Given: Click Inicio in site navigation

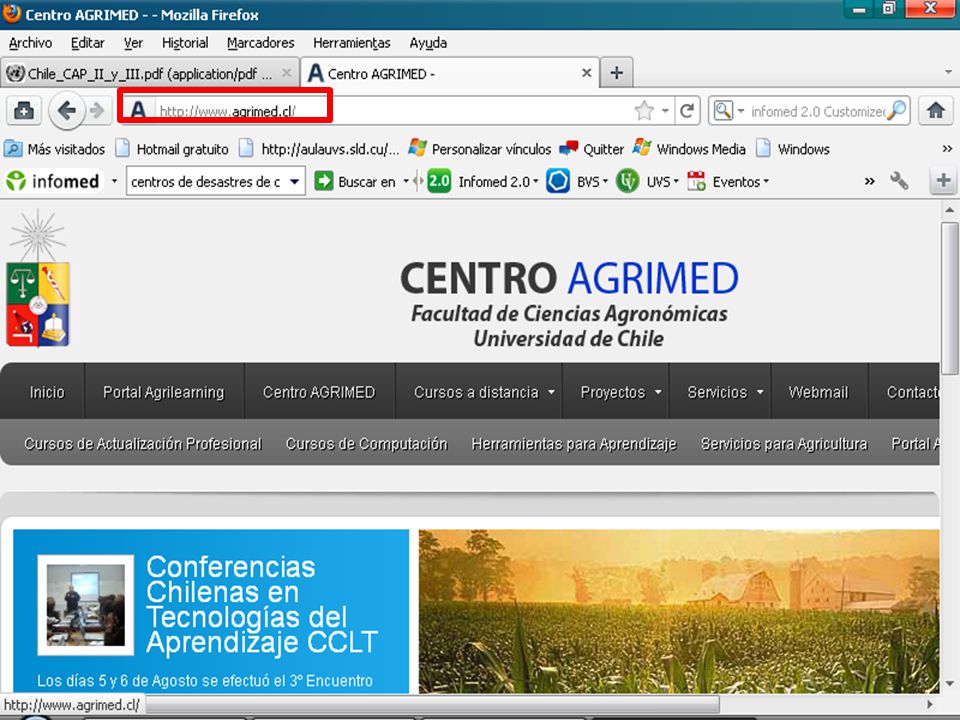Looking at the screenshot, I should [47, 392].
